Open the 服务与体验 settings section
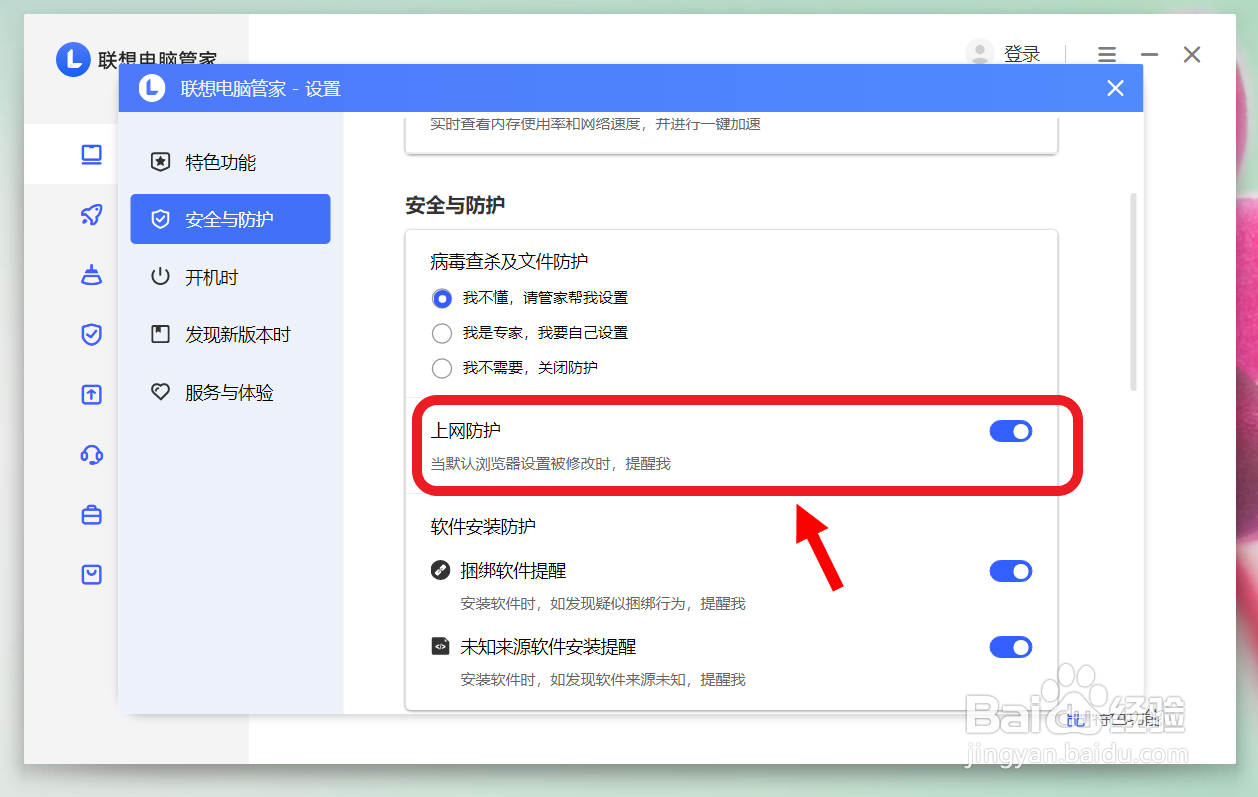This screenshot has width=1258, height=797. [230, 392]
